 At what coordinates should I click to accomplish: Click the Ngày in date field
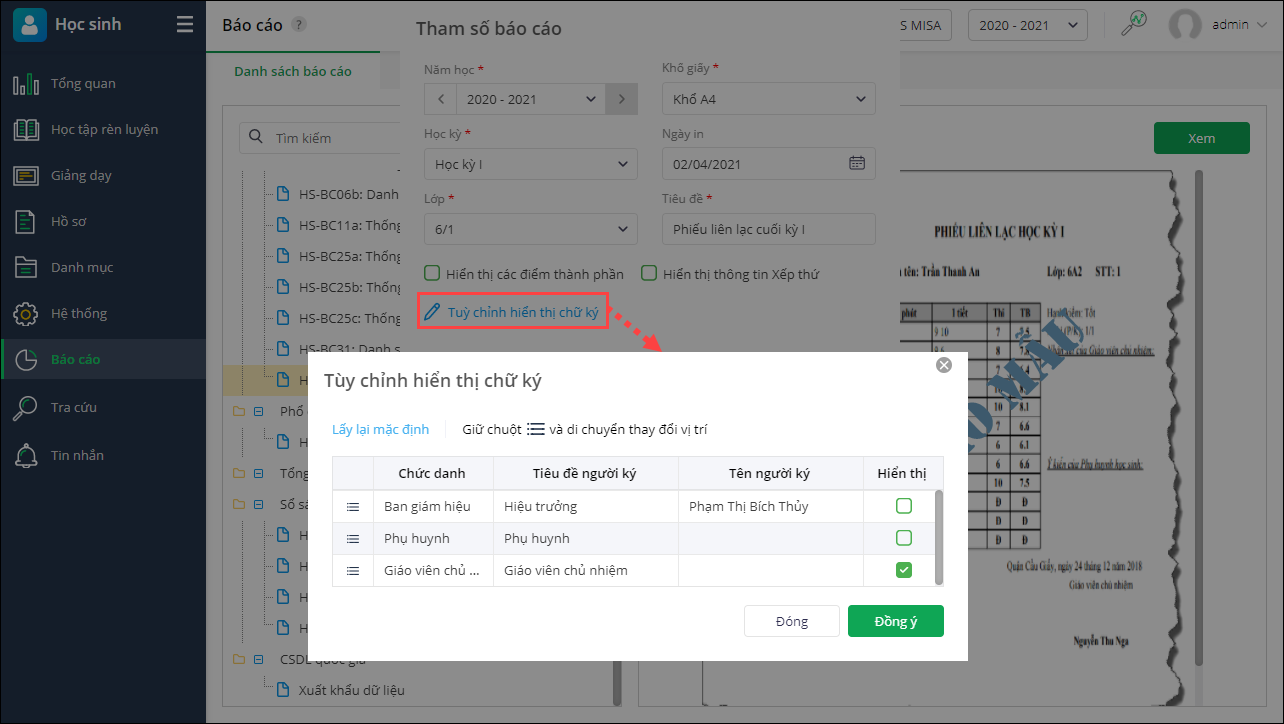(768, 164)
